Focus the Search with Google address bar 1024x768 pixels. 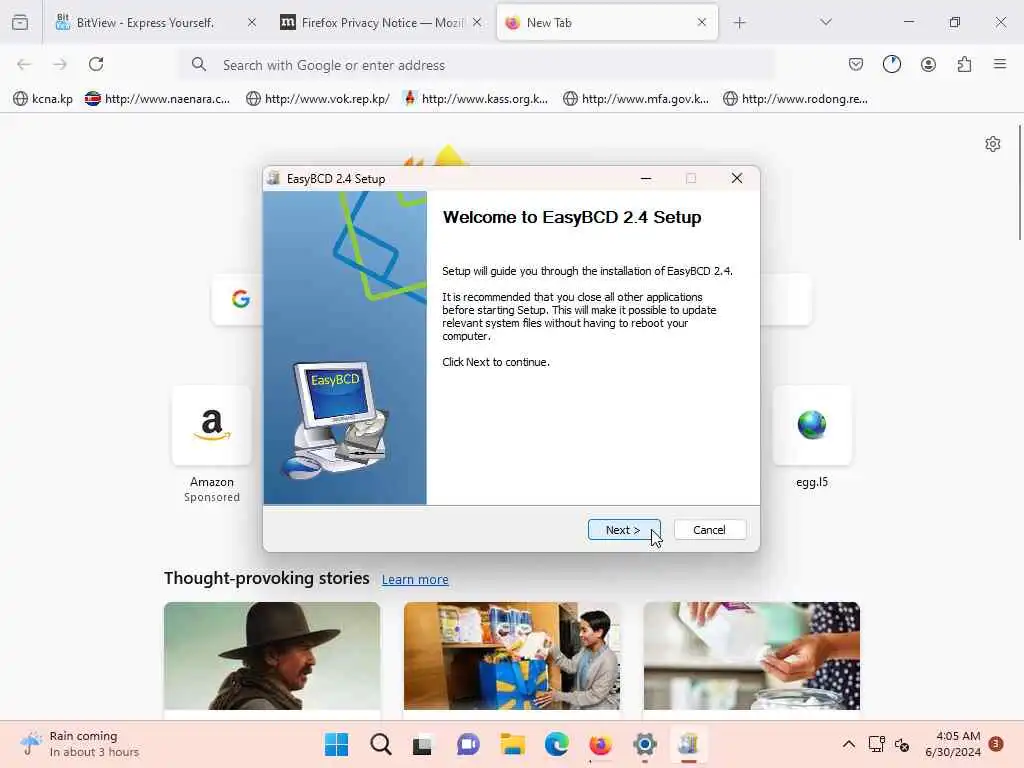[x=477, y=65]
